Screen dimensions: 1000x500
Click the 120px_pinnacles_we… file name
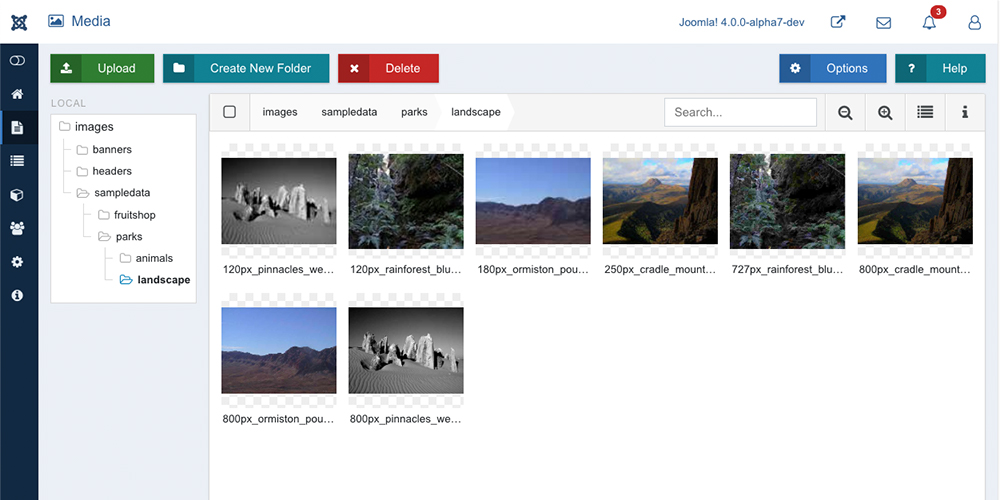(x=279, y=270)
